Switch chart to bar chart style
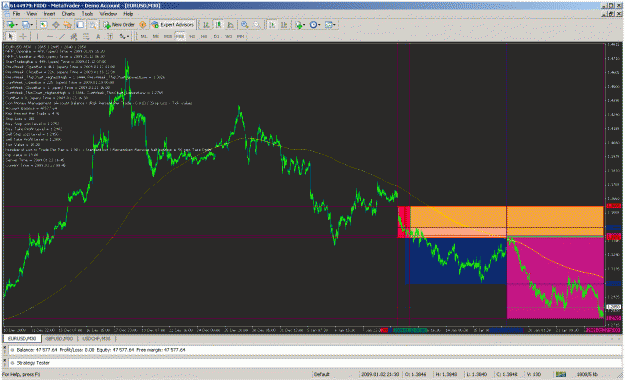The image size is (625, 380). pyautogui.click(x=206, y=25)
